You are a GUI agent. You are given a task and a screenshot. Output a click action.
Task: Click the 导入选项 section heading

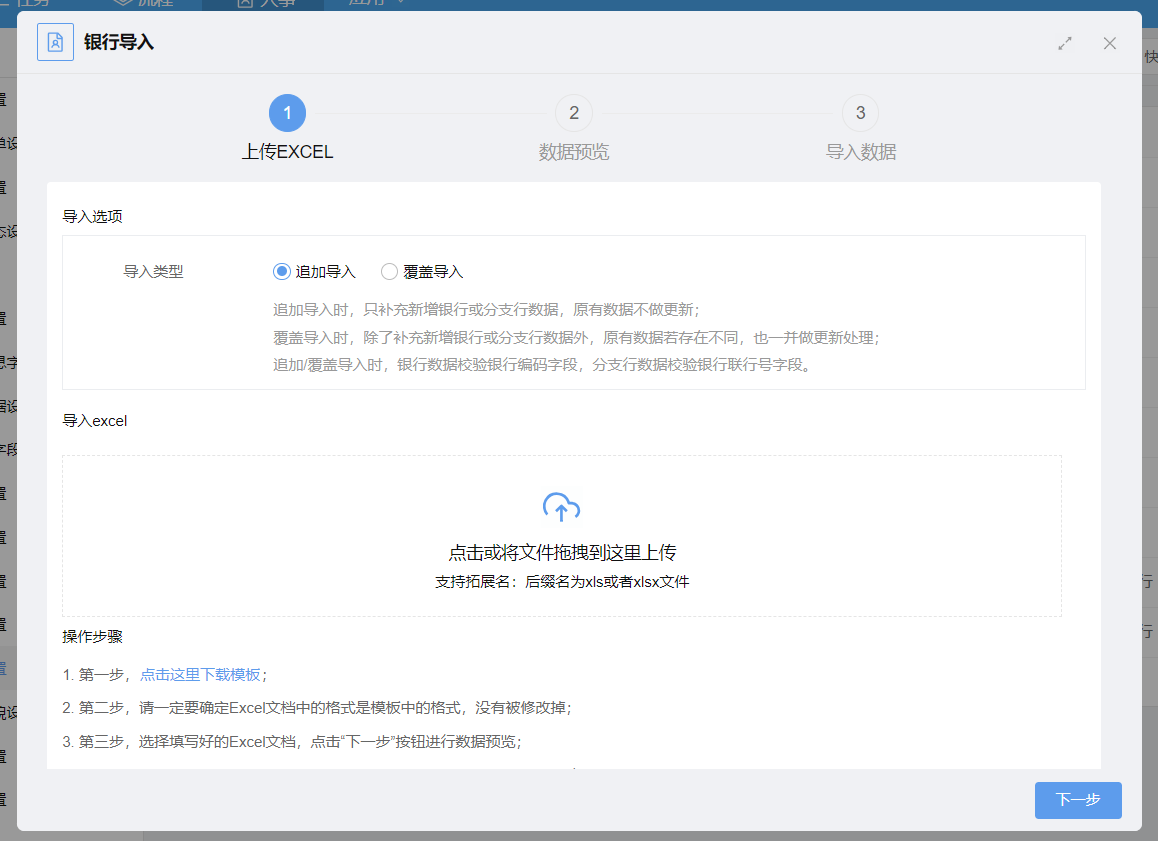[92, 216]
